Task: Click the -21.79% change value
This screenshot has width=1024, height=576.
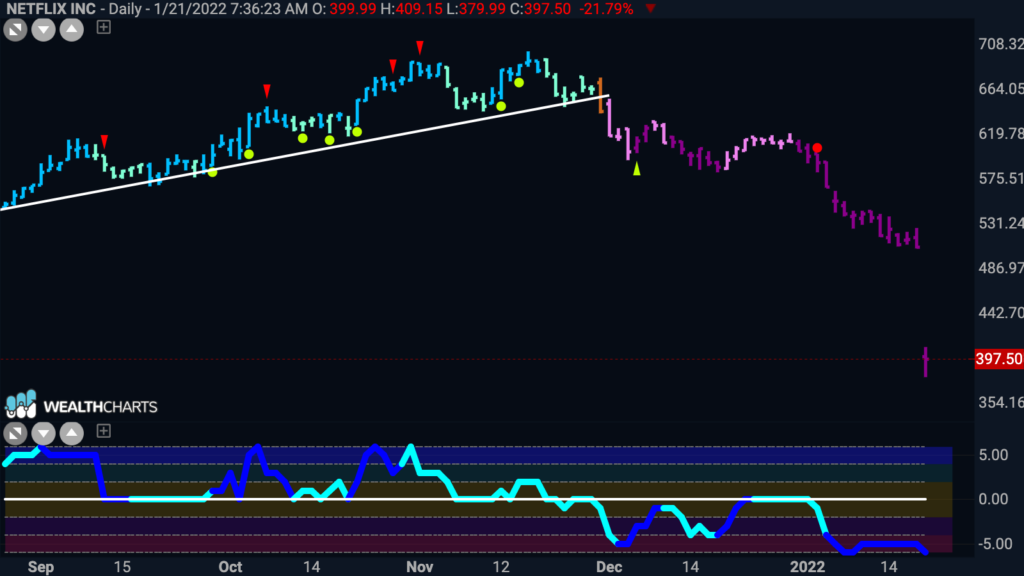Action: pos(606,9)
